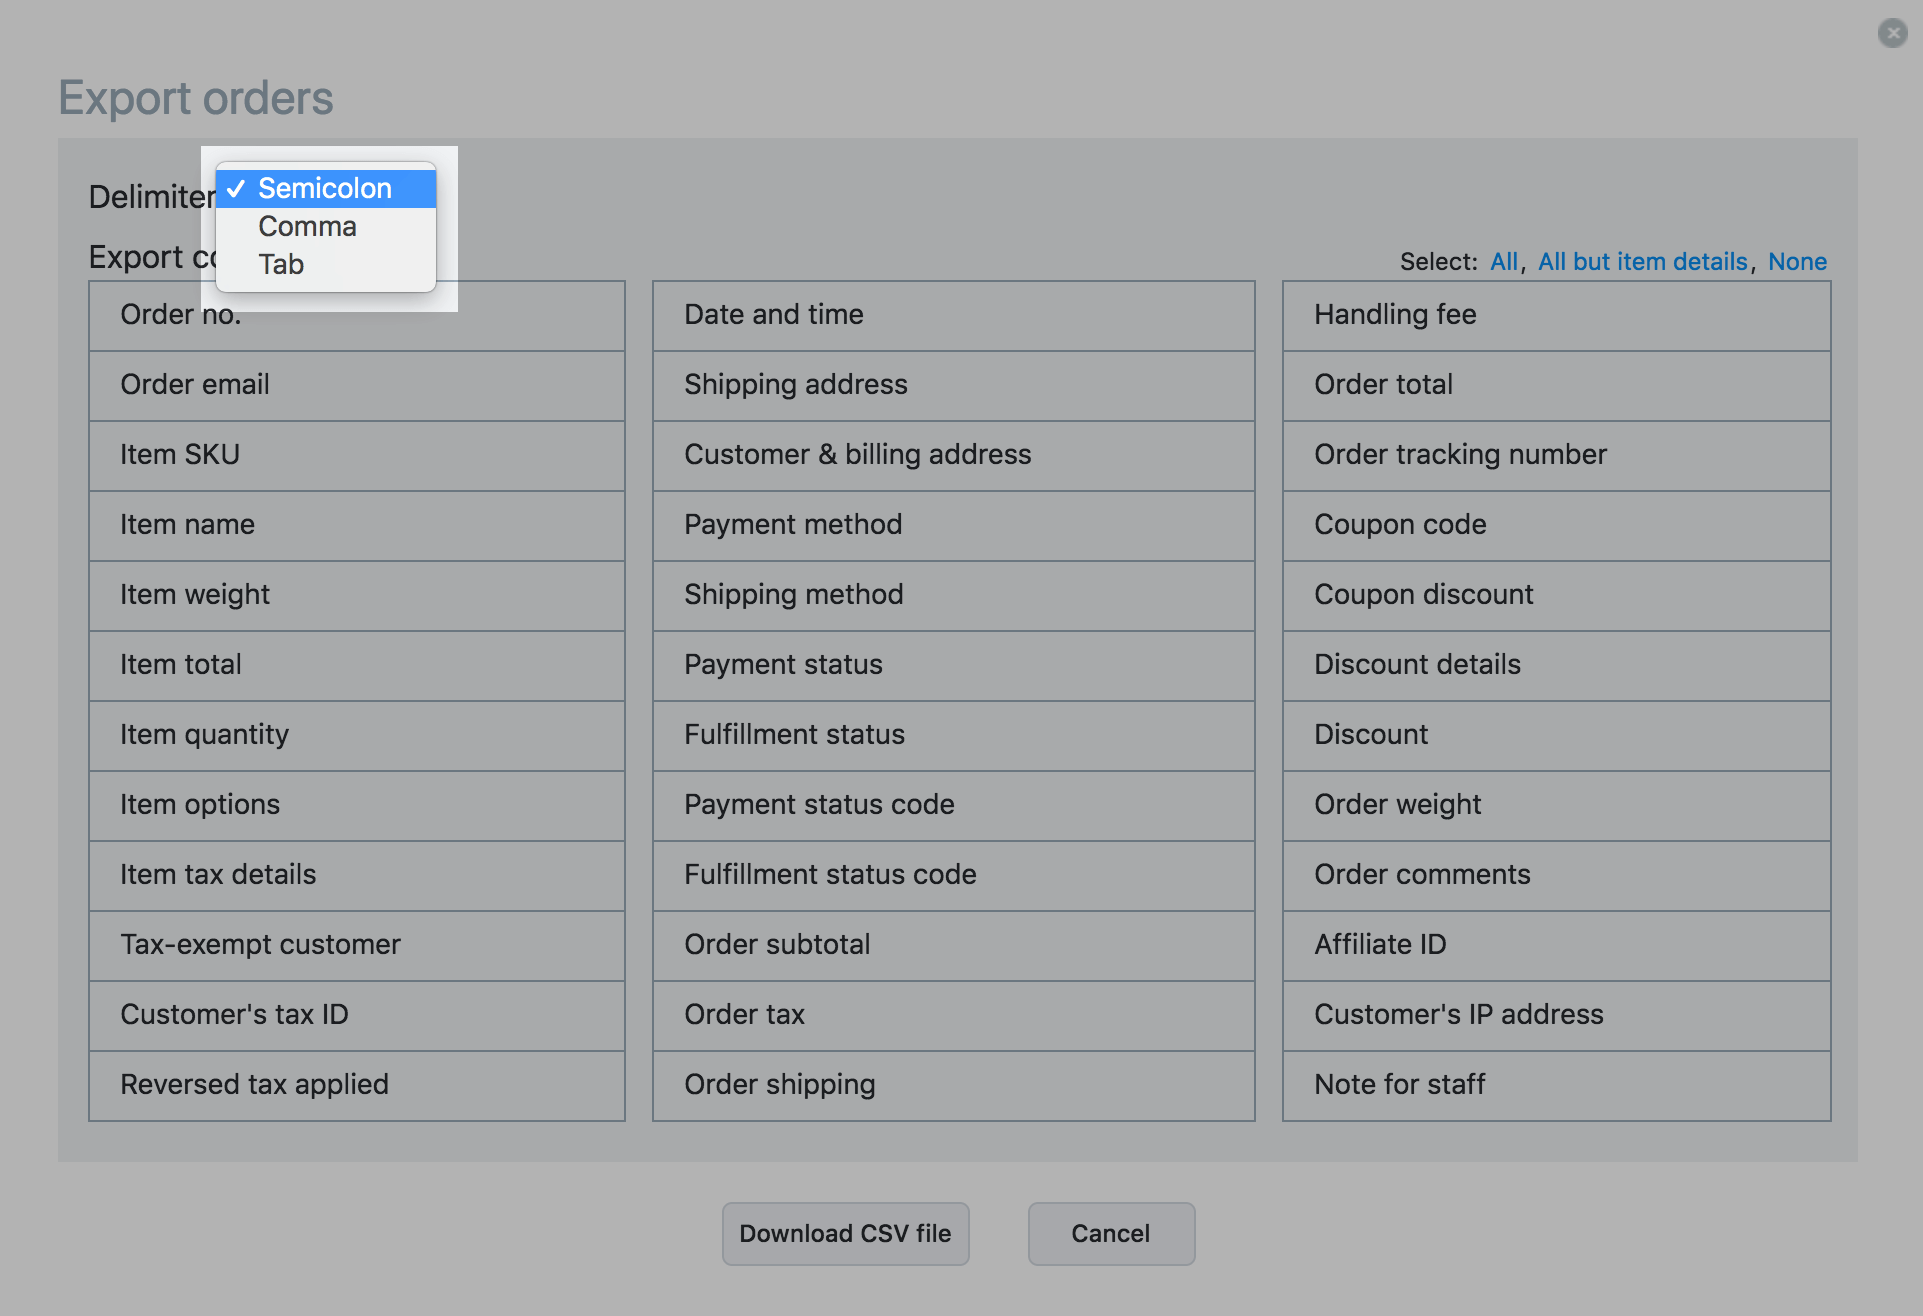The image size is (1923, 1316).
Task: Toggle Order subtotal column
Action: pos(952,945)
